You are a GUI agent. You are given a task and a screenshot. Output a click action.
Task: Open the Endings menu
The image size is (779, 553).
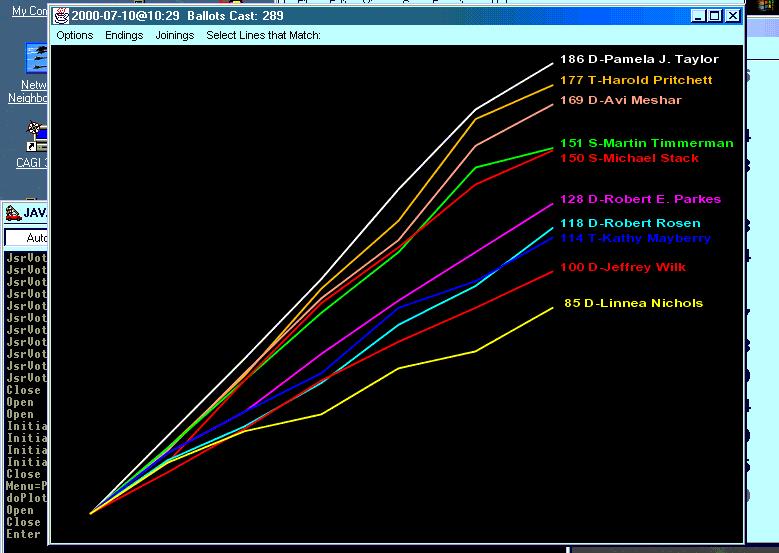tap(124, 35)
